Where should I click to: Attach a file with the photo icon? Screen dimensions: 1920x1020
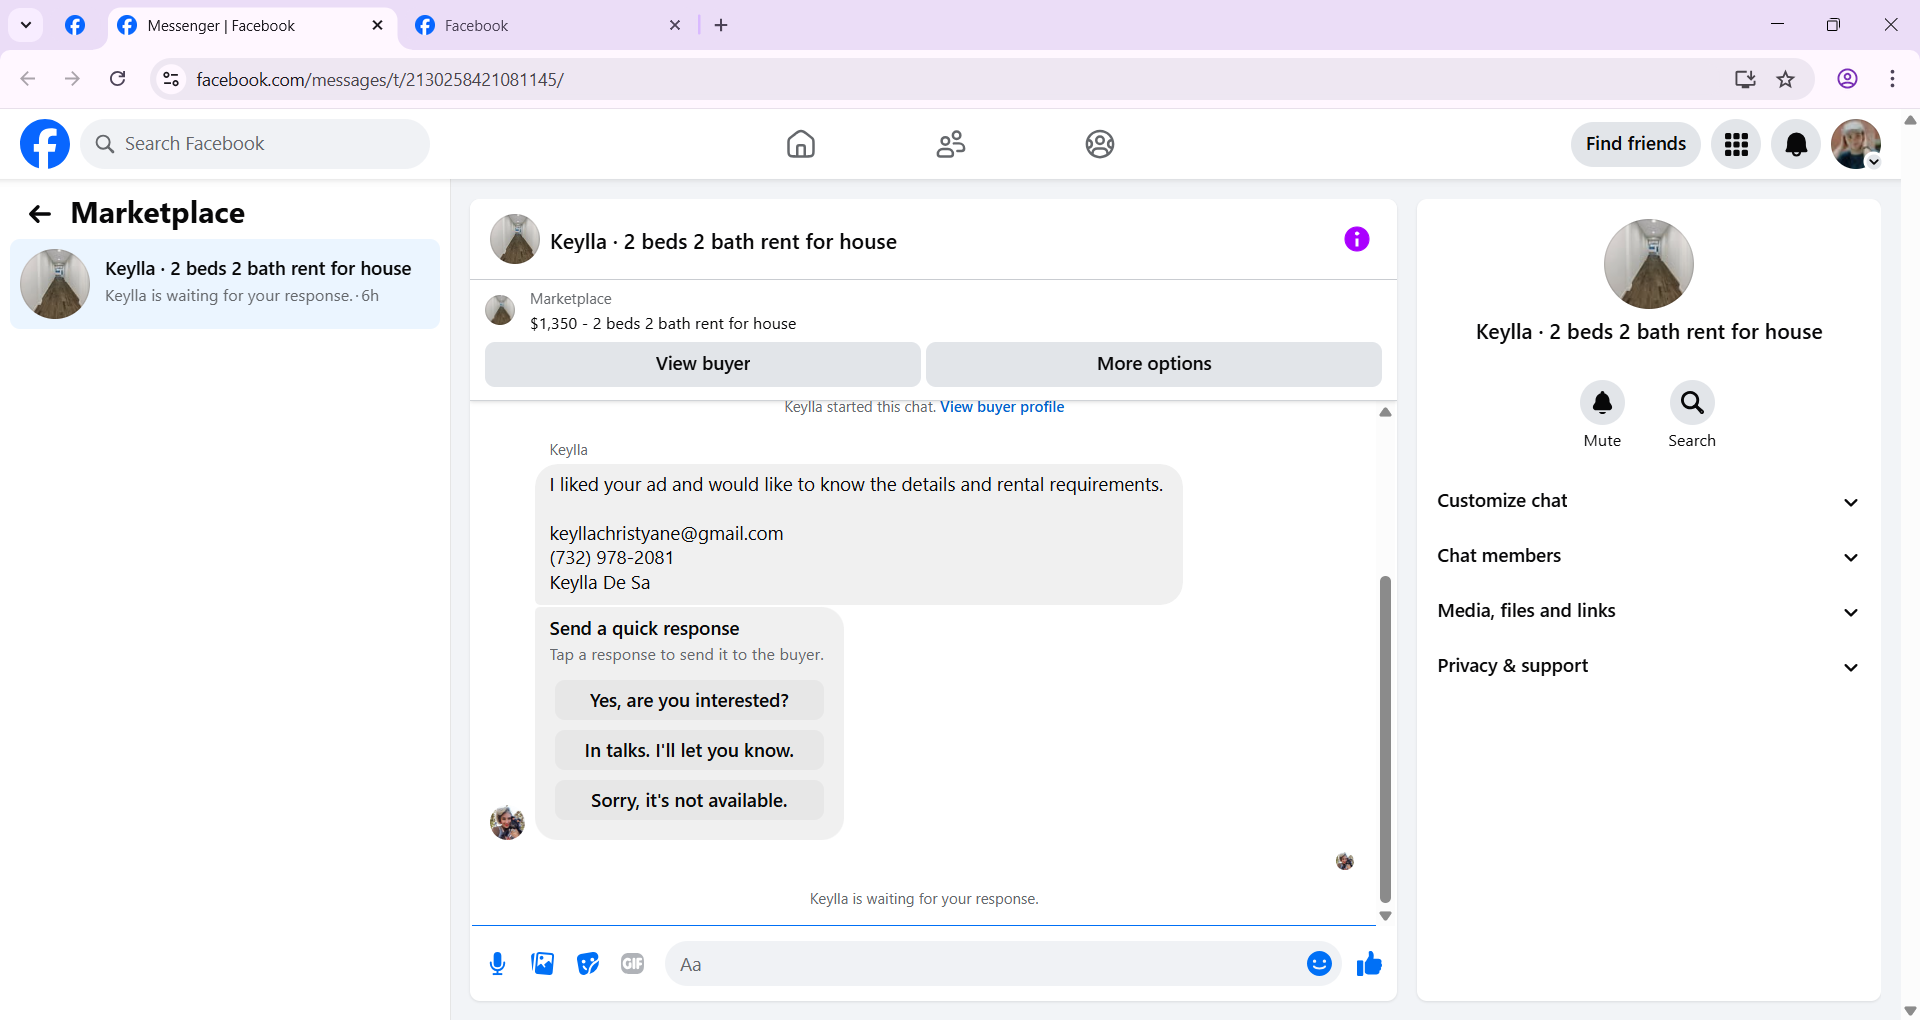pyautogui.click(x=543, y=964)
